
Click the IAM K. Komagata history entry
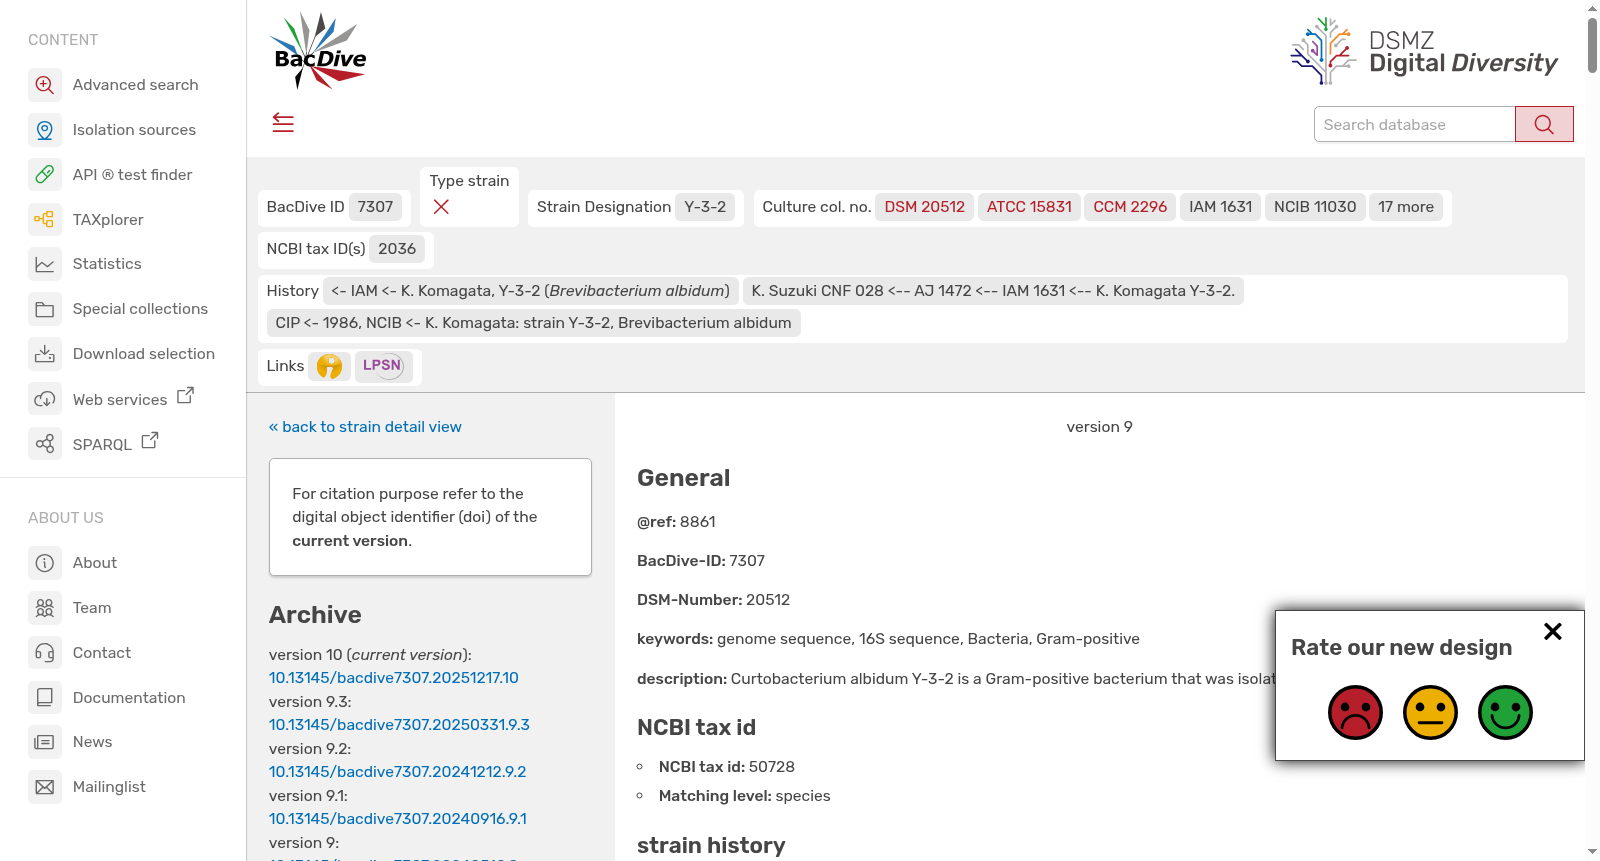click(531, 291)
